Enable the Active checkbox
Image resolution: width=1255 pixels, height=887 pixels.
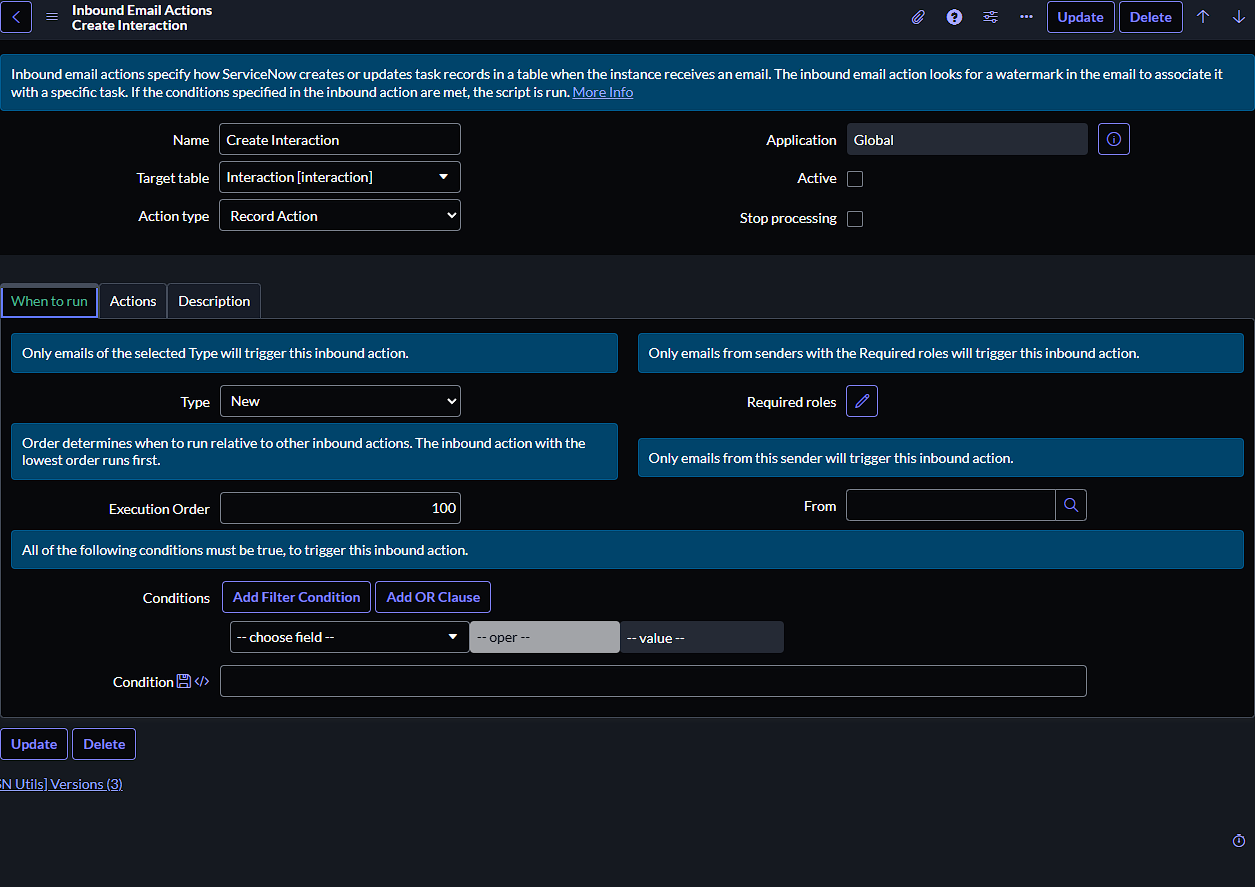tap(855, 179)
